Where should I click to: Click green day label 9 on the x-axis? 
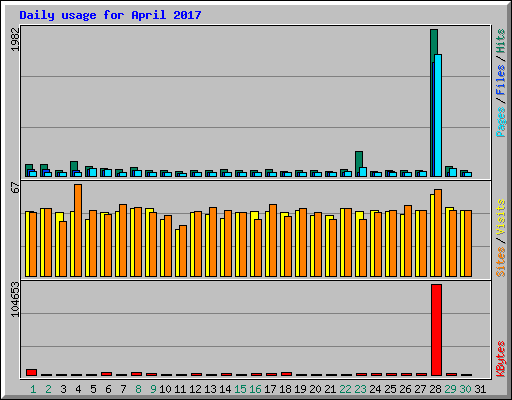[153, 389]
